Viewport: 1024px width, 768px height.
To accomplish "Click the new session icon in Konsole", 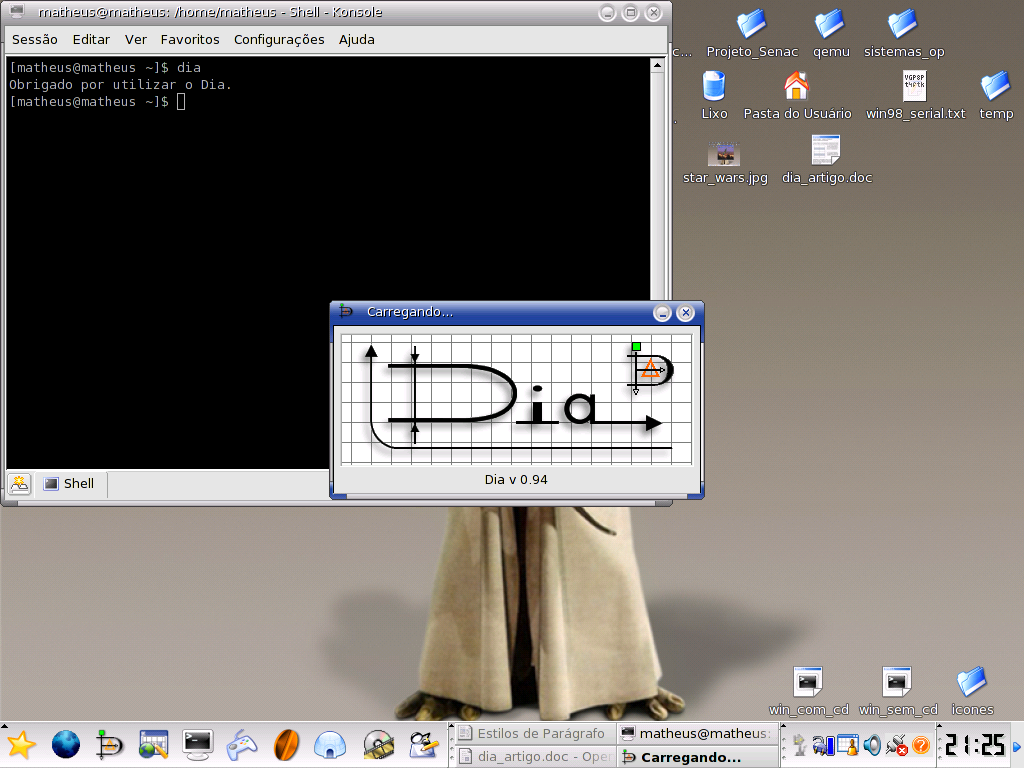I will (x=20, y=484).
